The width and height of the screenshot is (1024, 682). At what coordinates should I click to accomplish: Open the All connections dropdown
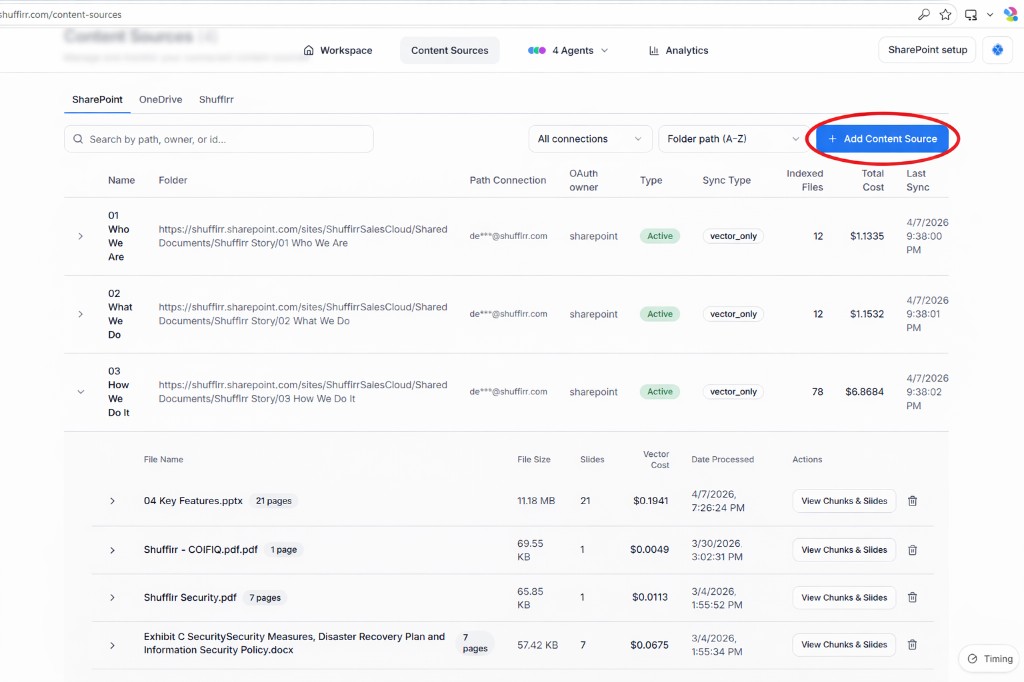click(590, 138)
